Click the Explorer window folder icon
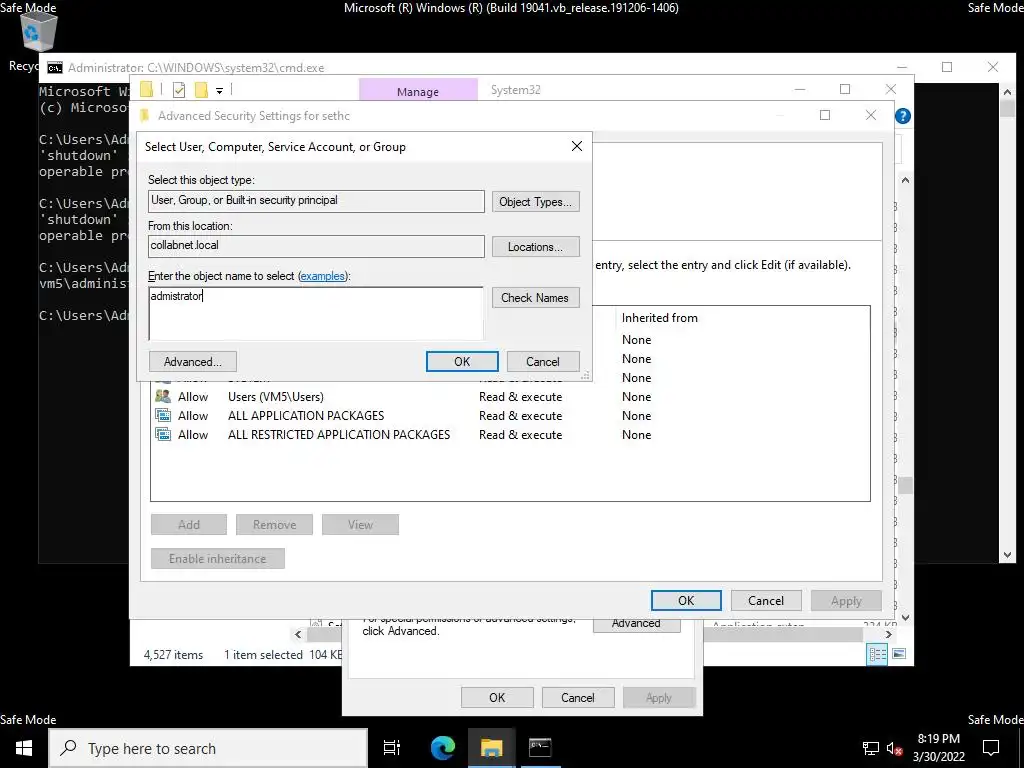 146,90
